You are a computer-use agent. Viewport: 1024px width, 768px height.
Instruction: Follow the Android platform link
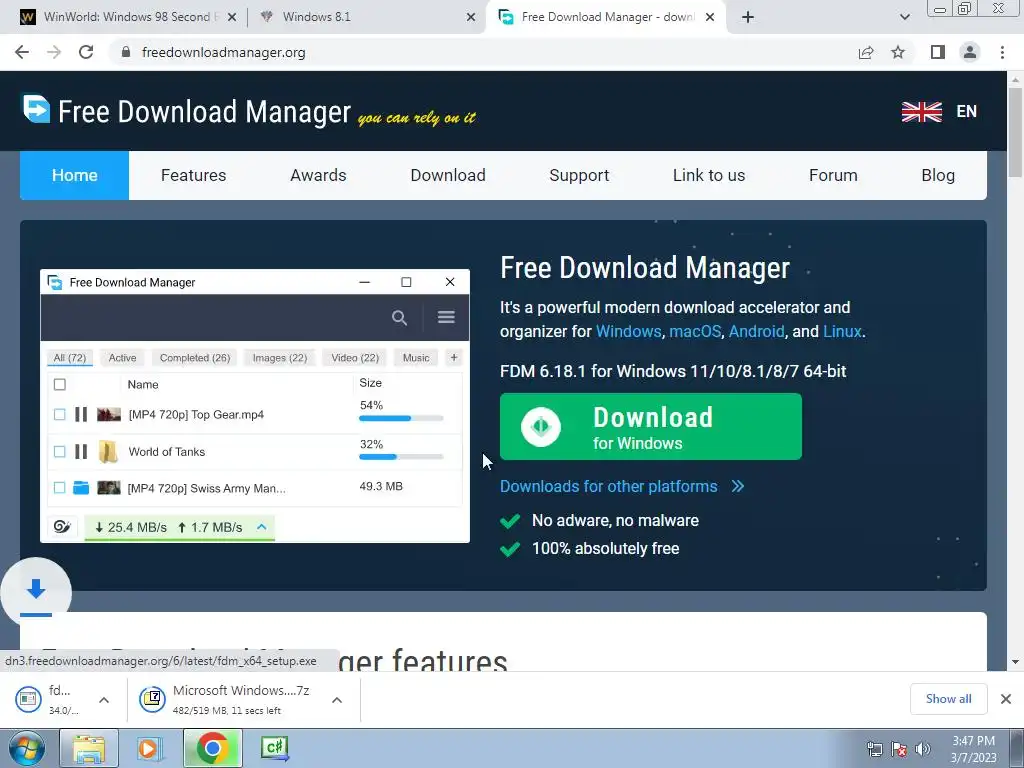coord(756,331)
